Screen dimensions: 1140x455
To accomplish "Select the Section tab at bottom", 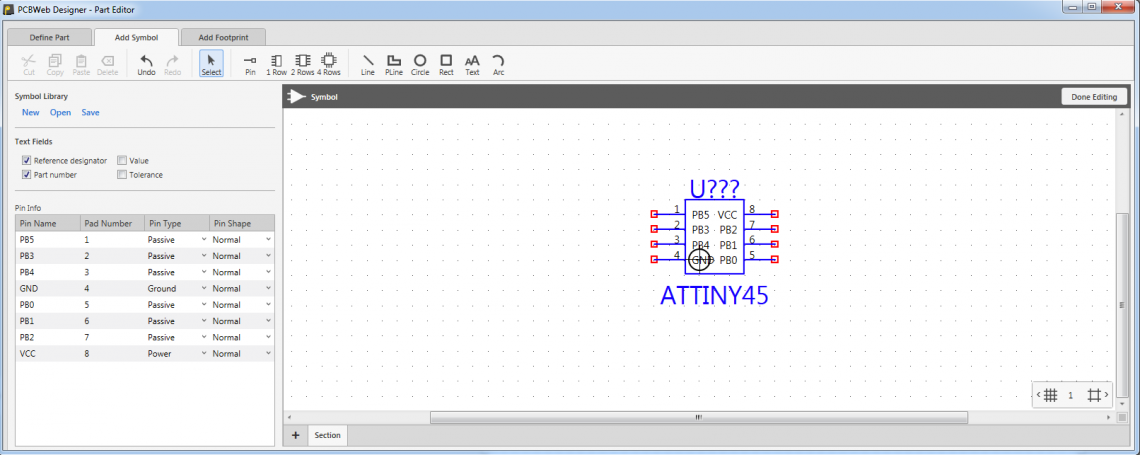I will click(327, 435).
